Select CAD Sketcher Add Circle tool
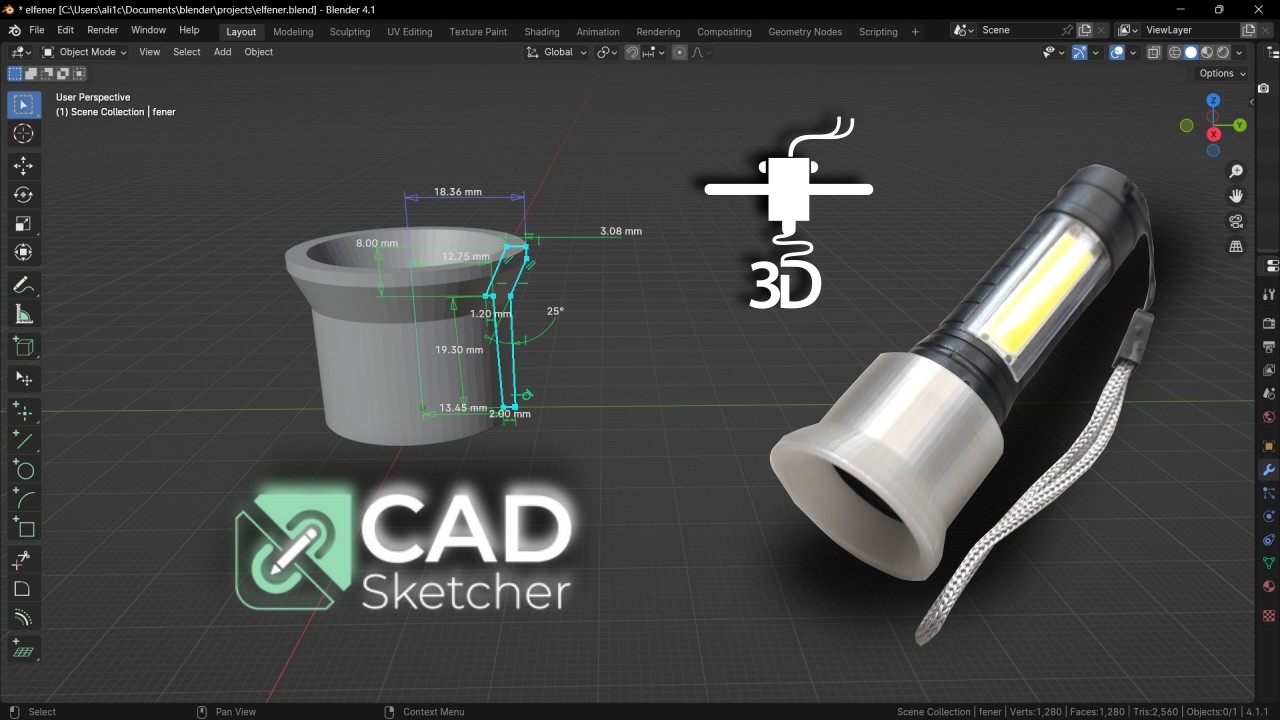This screenshot has width=1280, height=720. tap(24, 469)
